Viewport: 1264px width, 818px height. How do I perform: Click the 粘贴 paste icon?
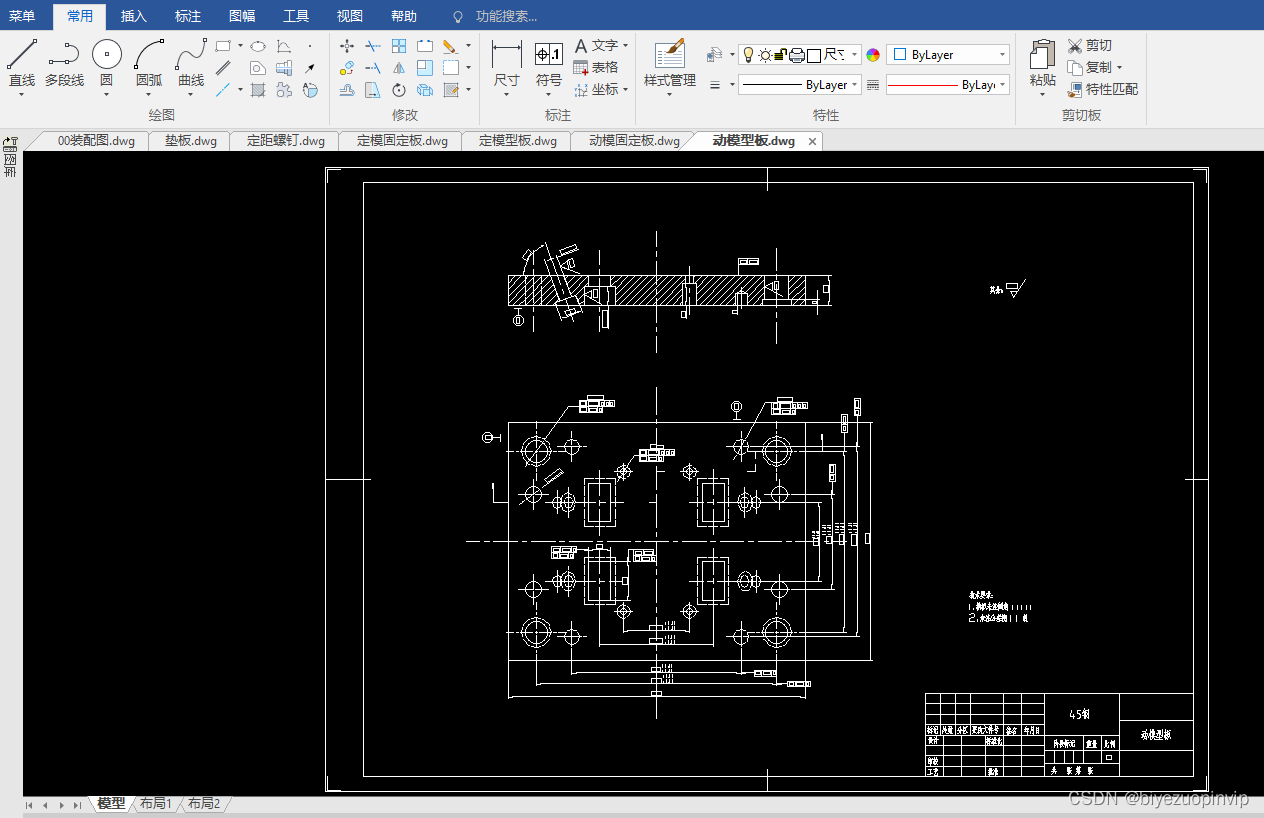point(1042,55)
